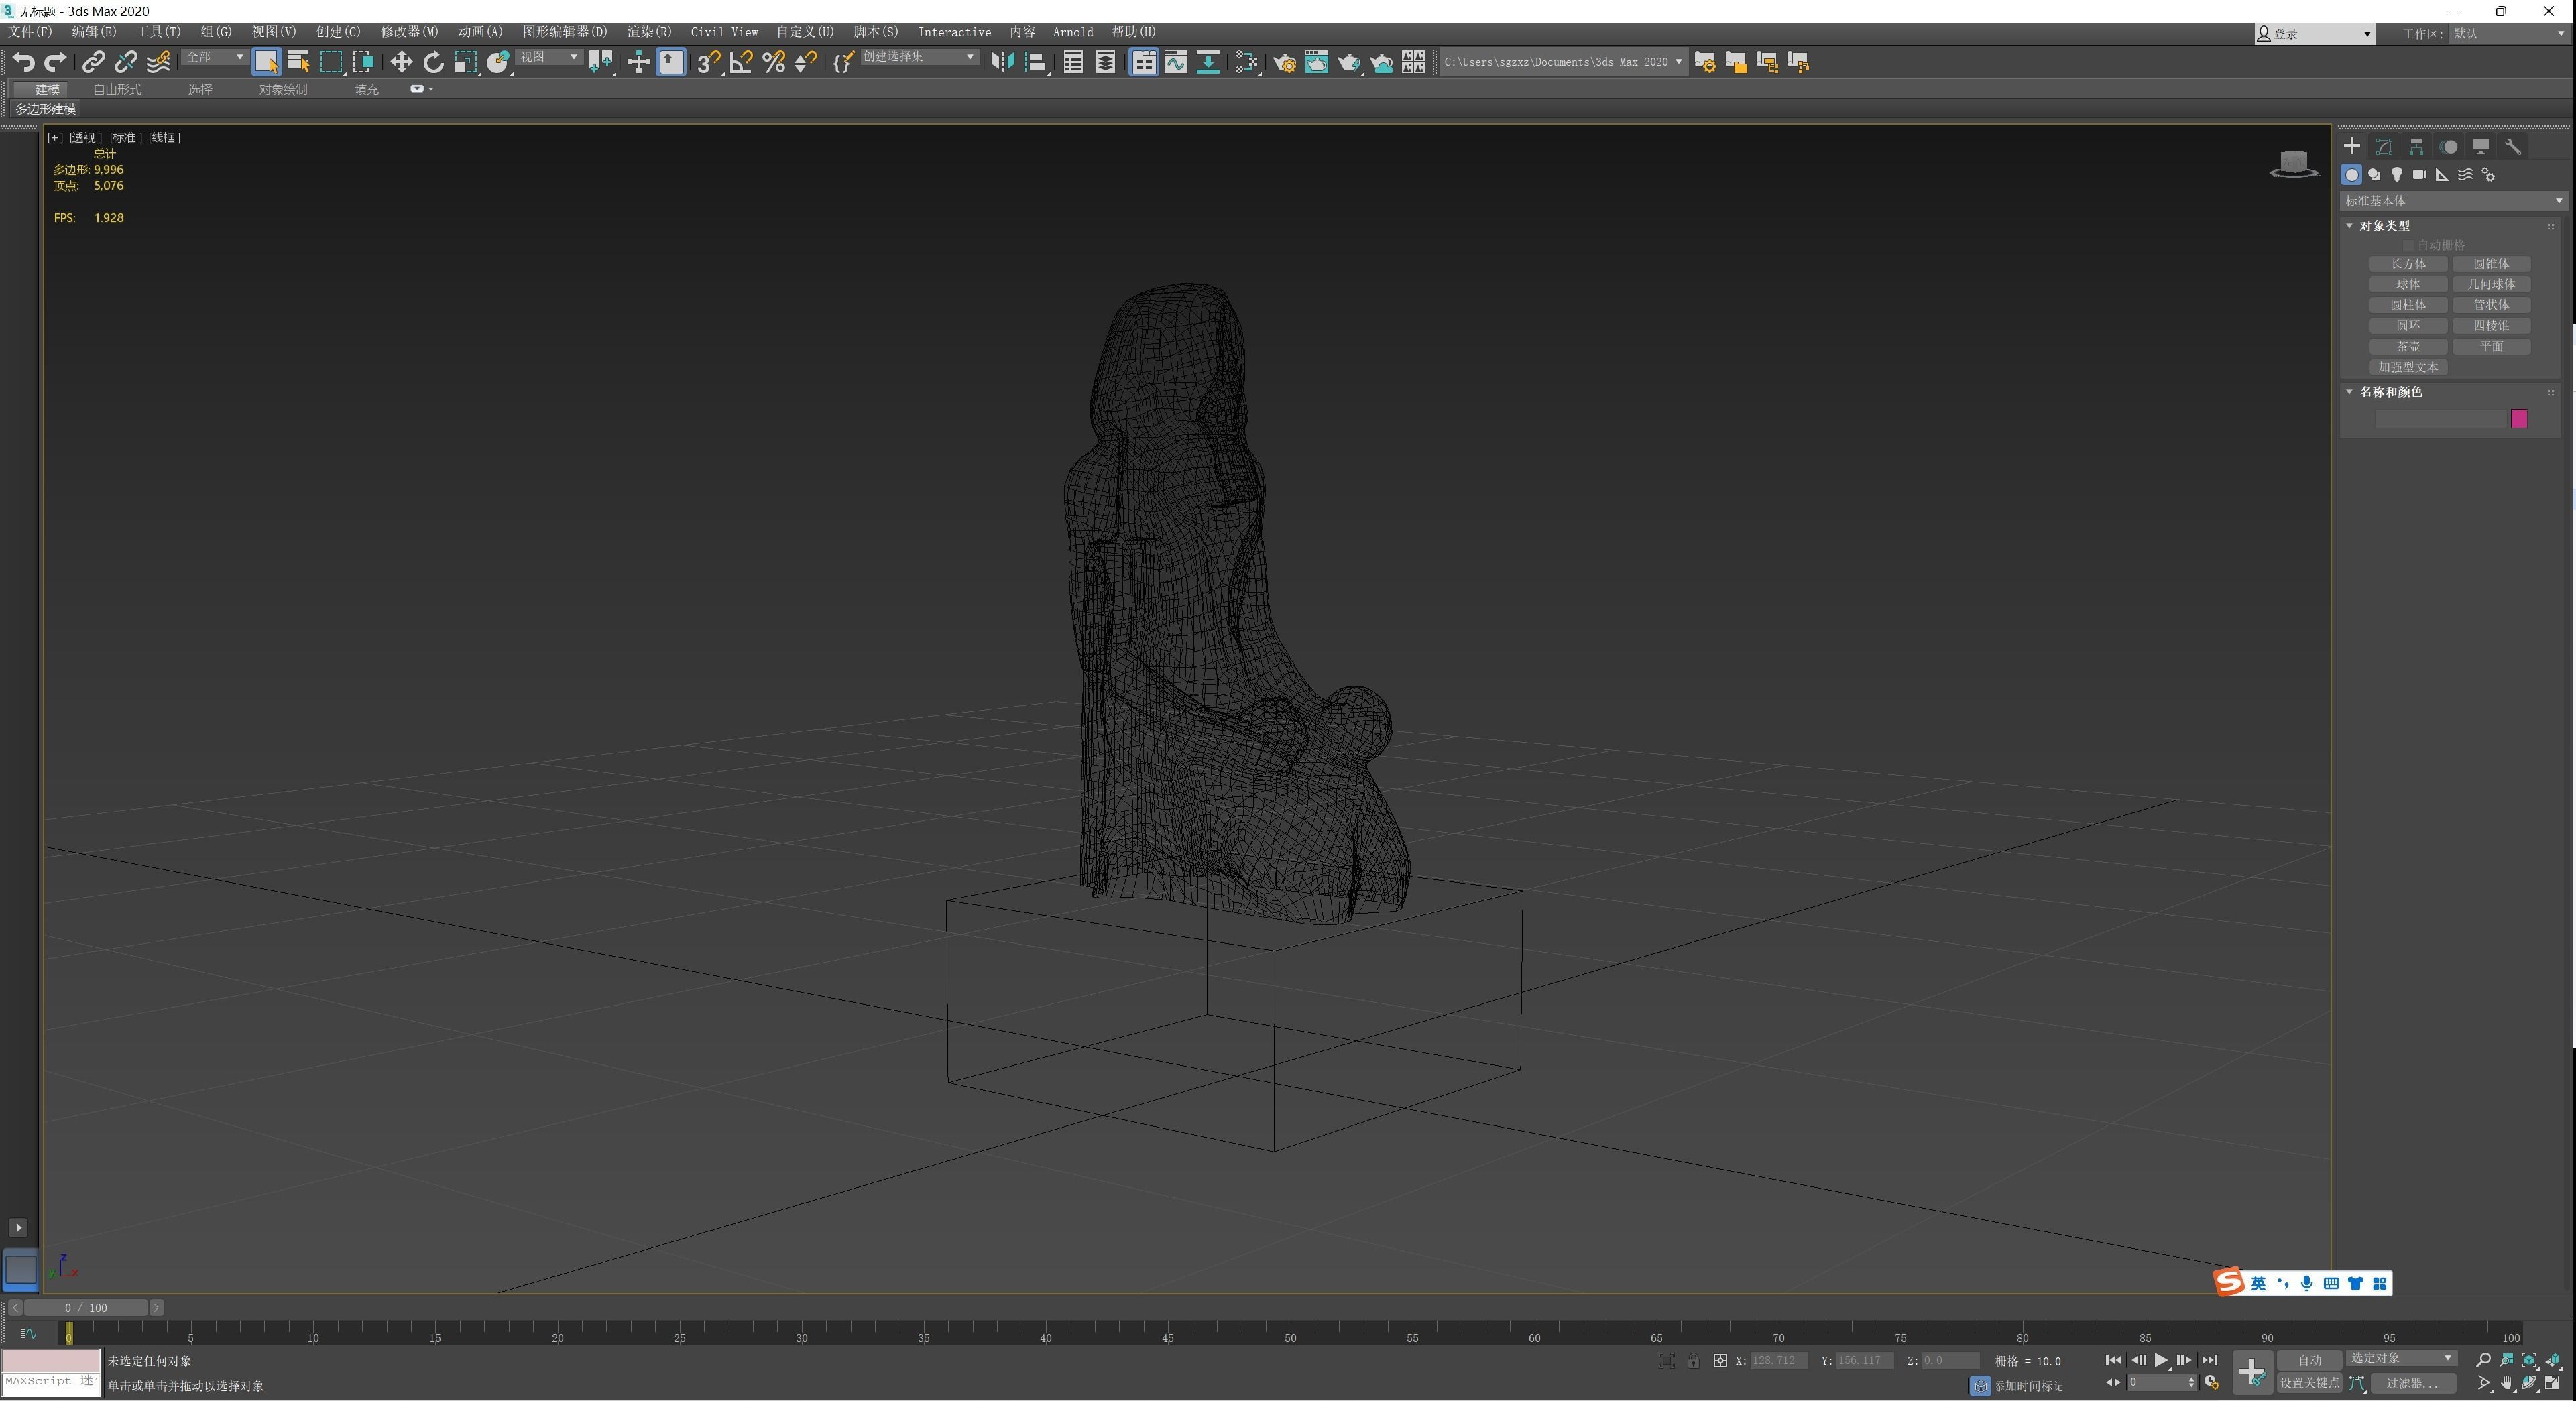Open Schematic View icon

pos(1208,62)
